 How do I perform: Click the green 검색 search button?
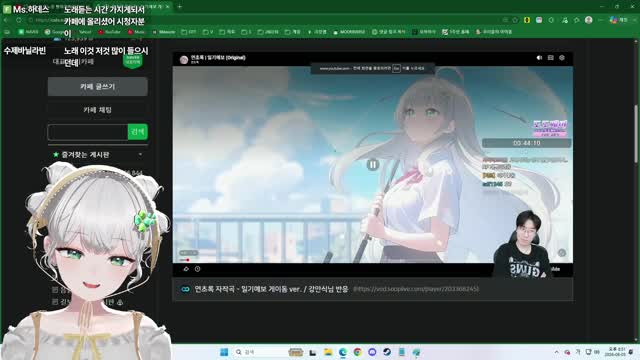[138, 132]
